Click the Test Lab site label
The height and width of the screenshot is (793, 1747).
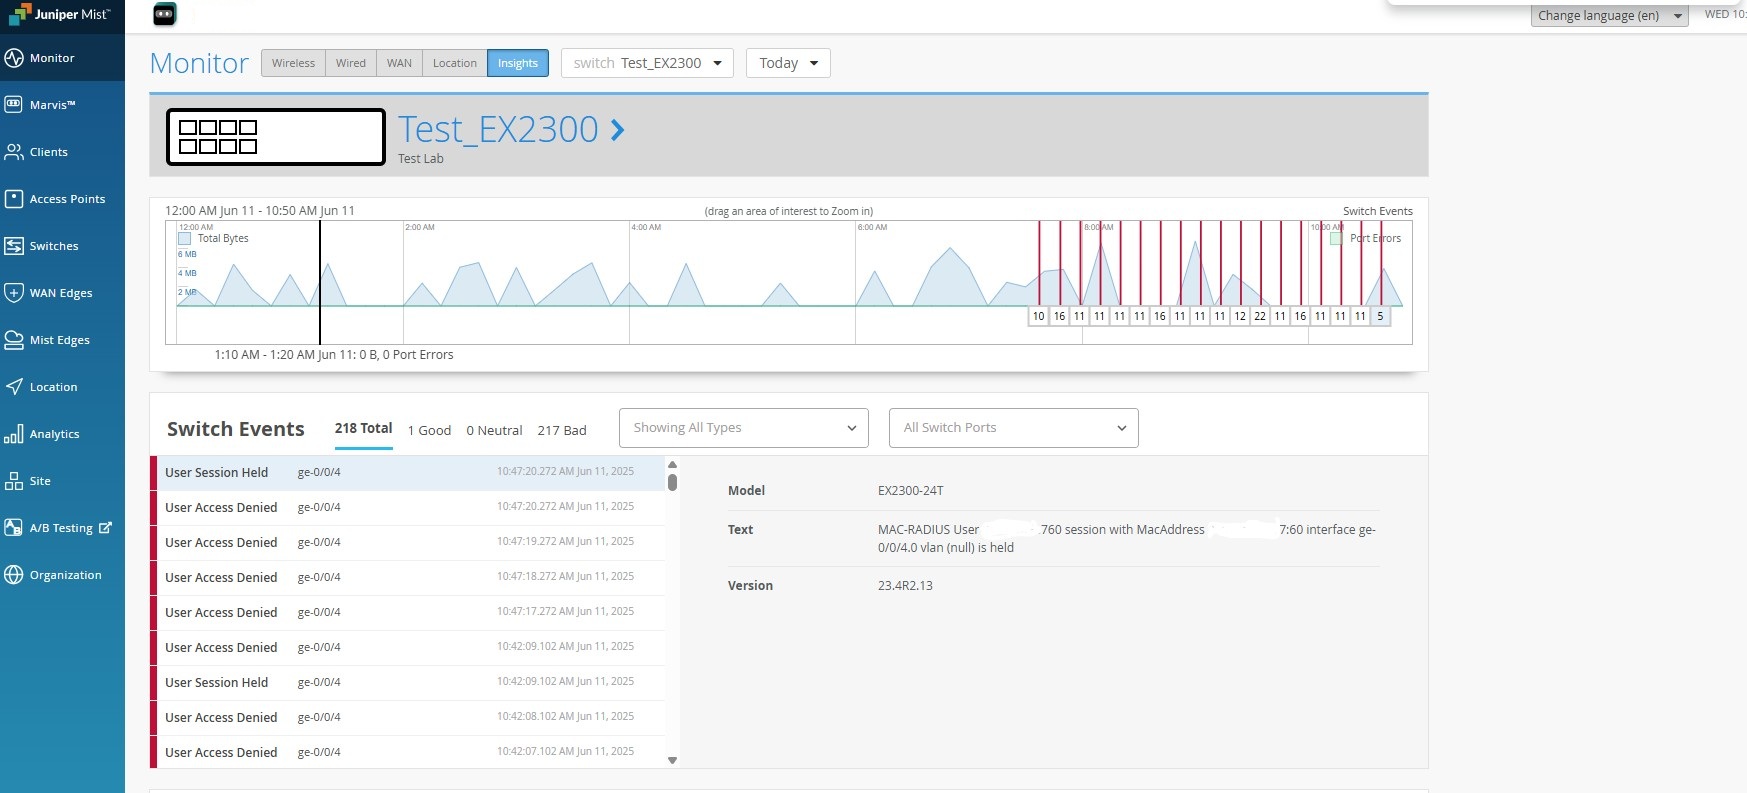click(x=421, y=159)
